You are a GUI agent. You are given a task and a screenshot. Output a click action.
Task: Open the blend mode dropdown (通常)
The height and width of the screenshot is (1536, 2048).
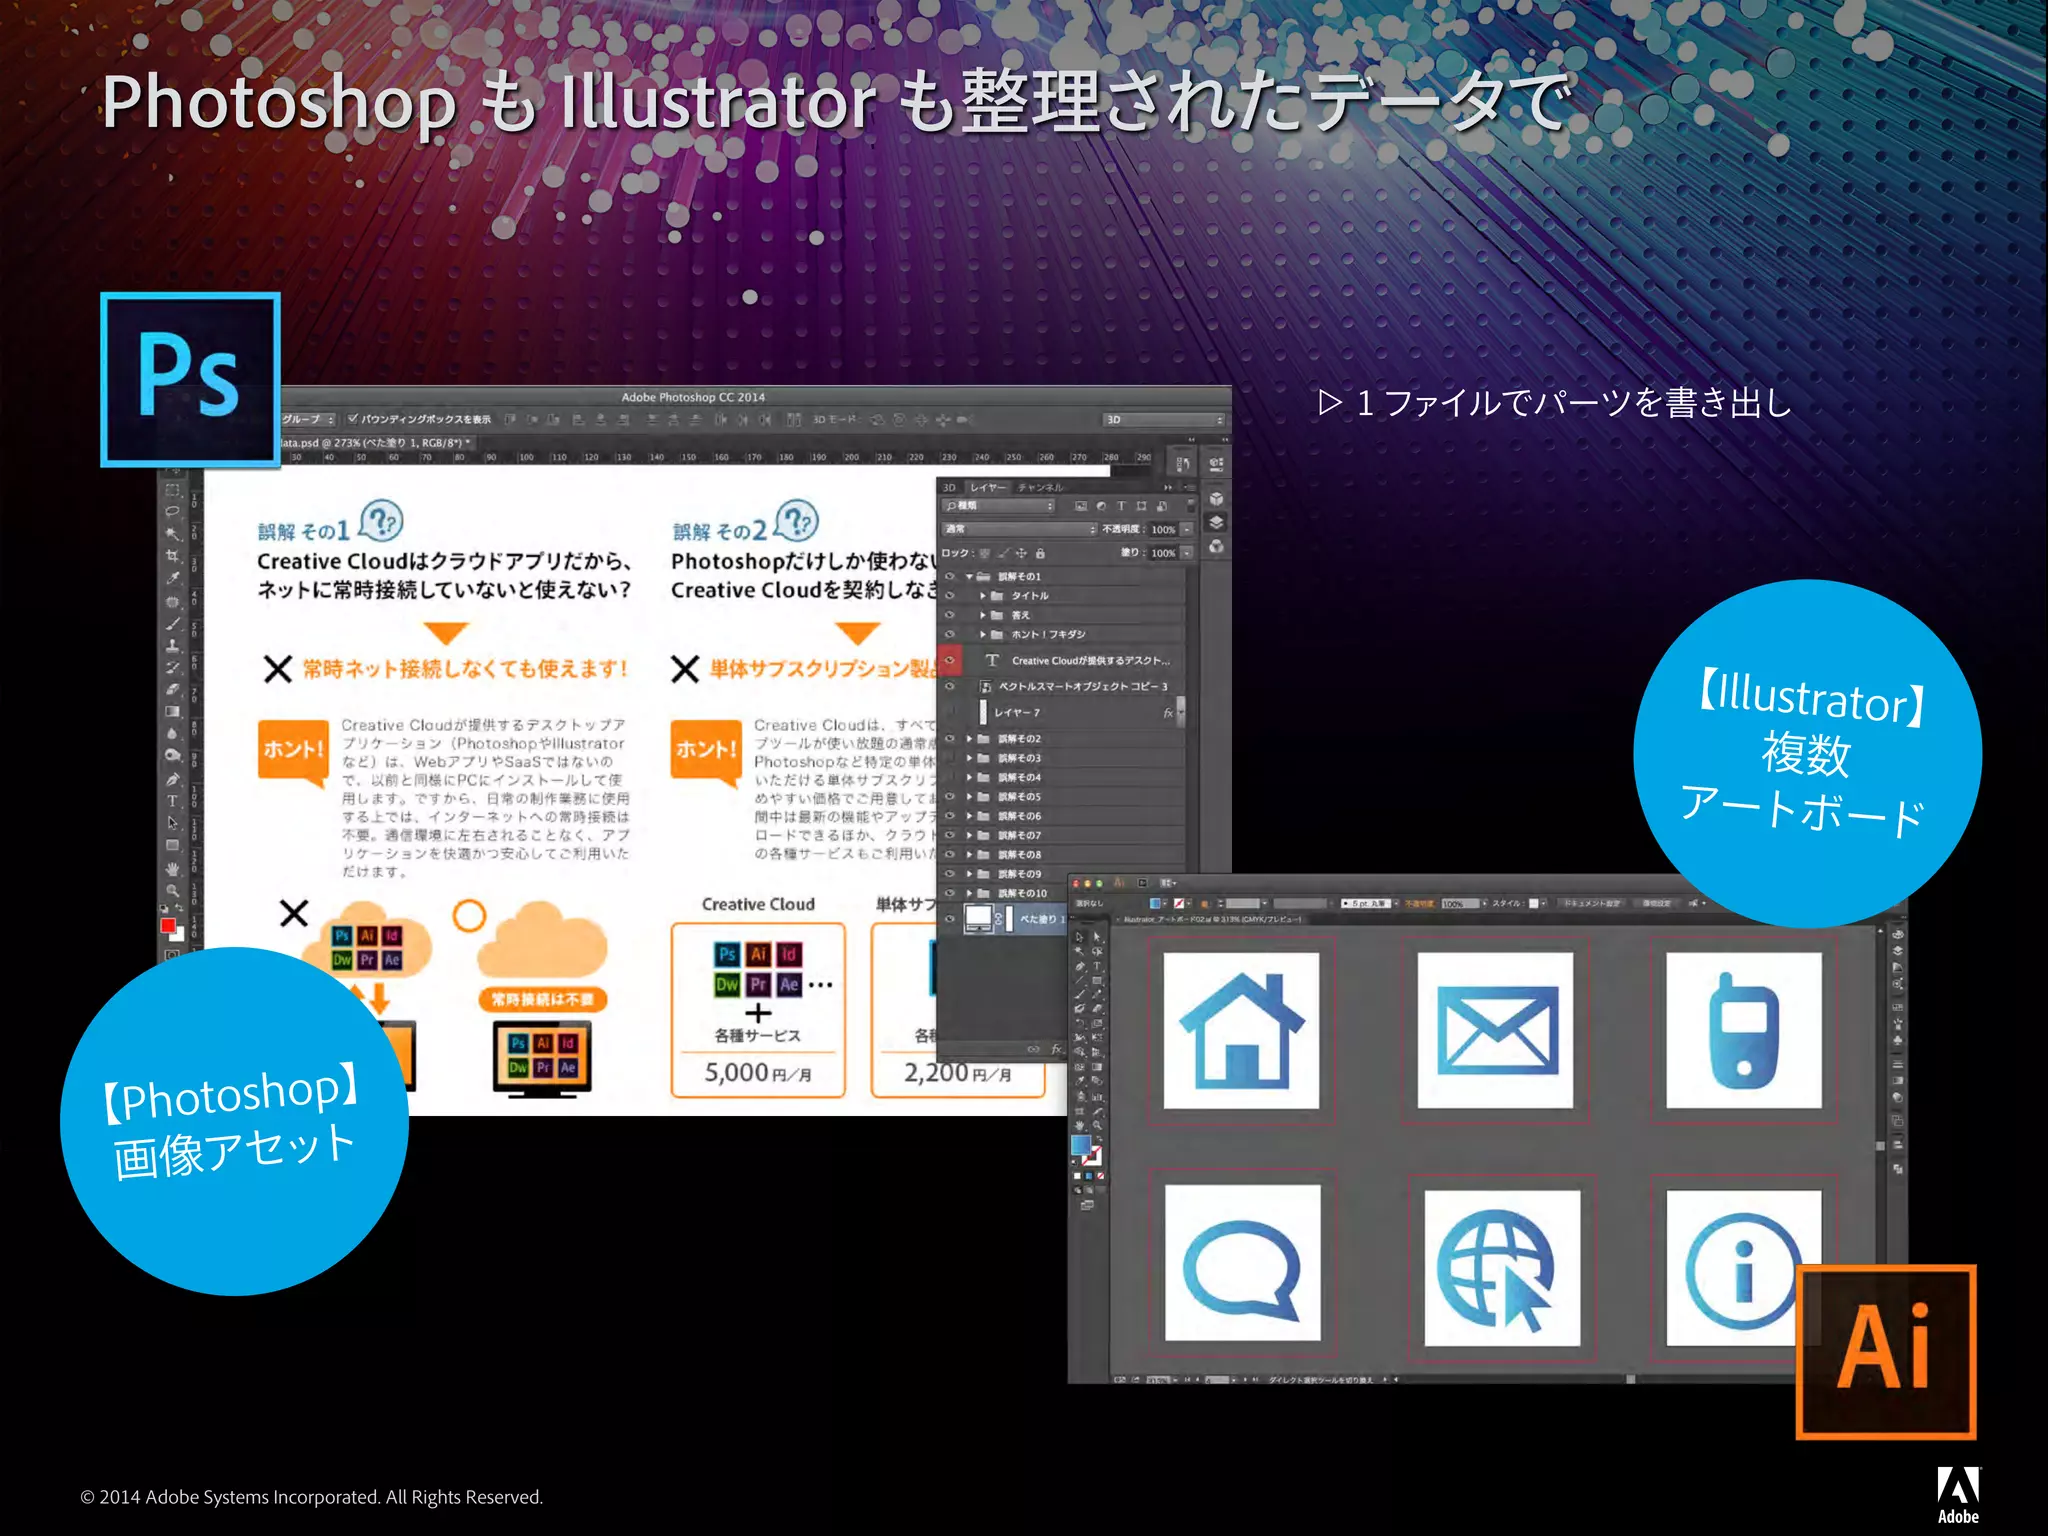(x=1019, y=529)
